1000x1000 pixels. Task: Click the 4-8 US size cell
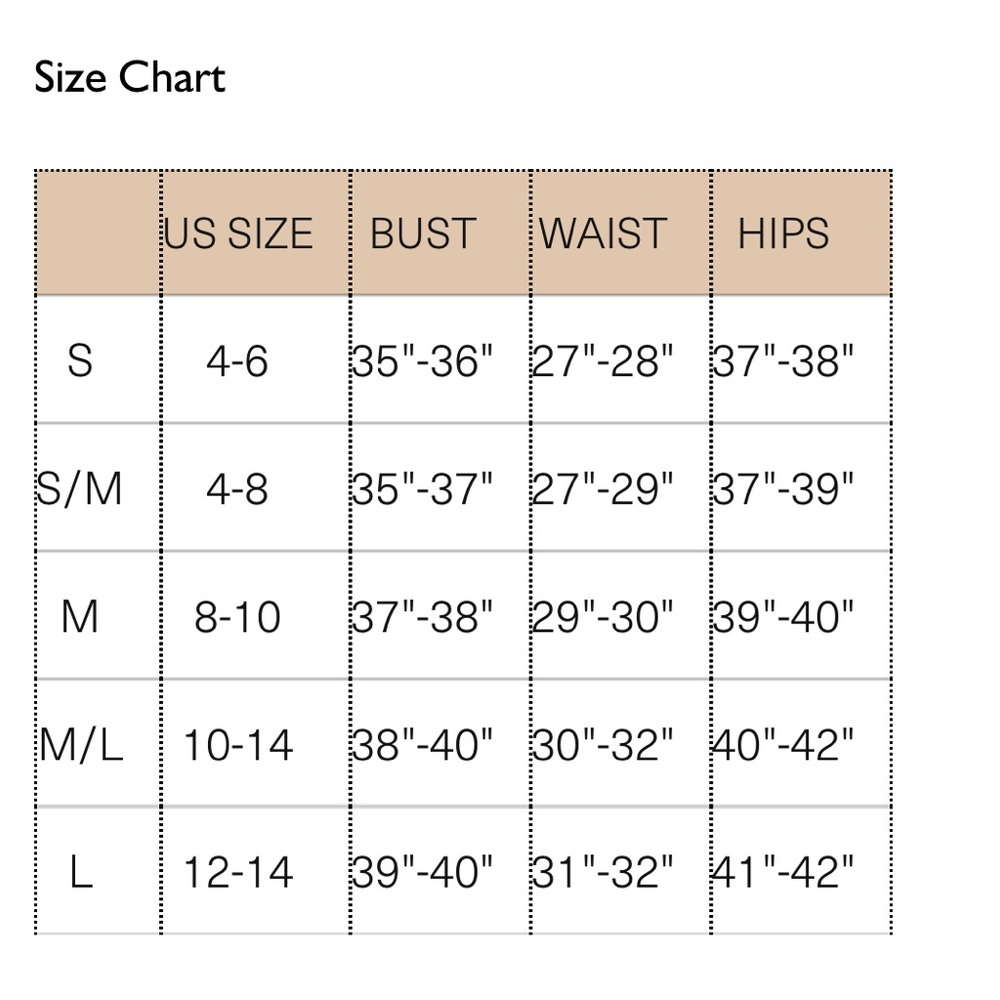coord(237,489)
